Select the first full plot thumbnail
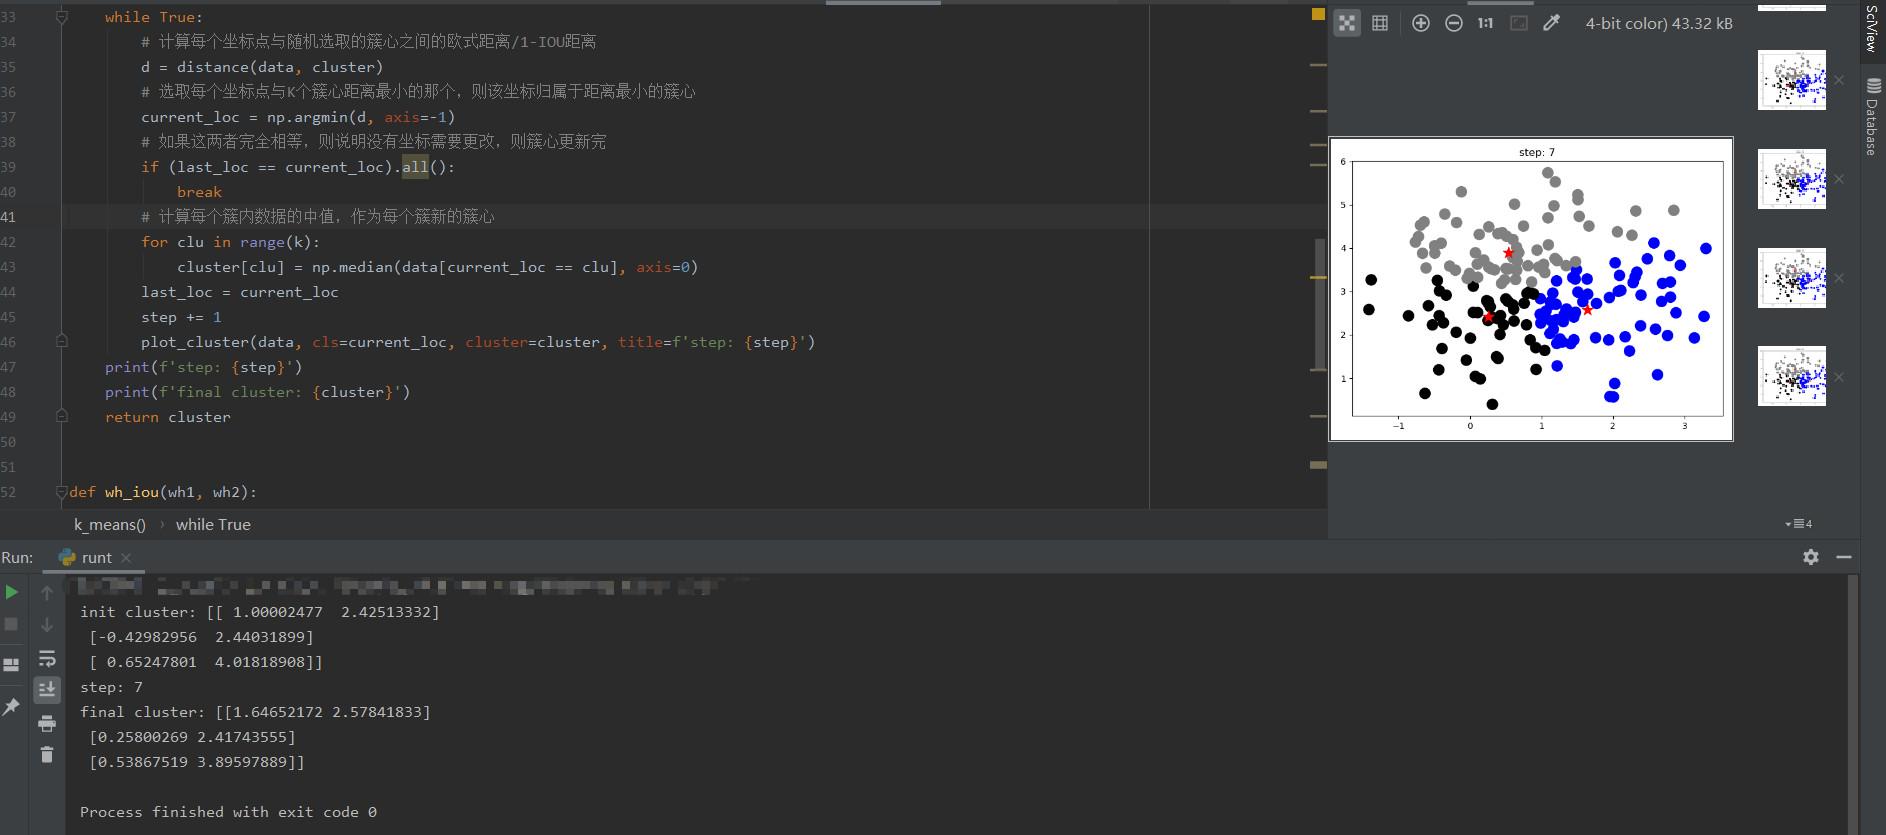This screenshot has height=835, width=1886. point(1791,80)
